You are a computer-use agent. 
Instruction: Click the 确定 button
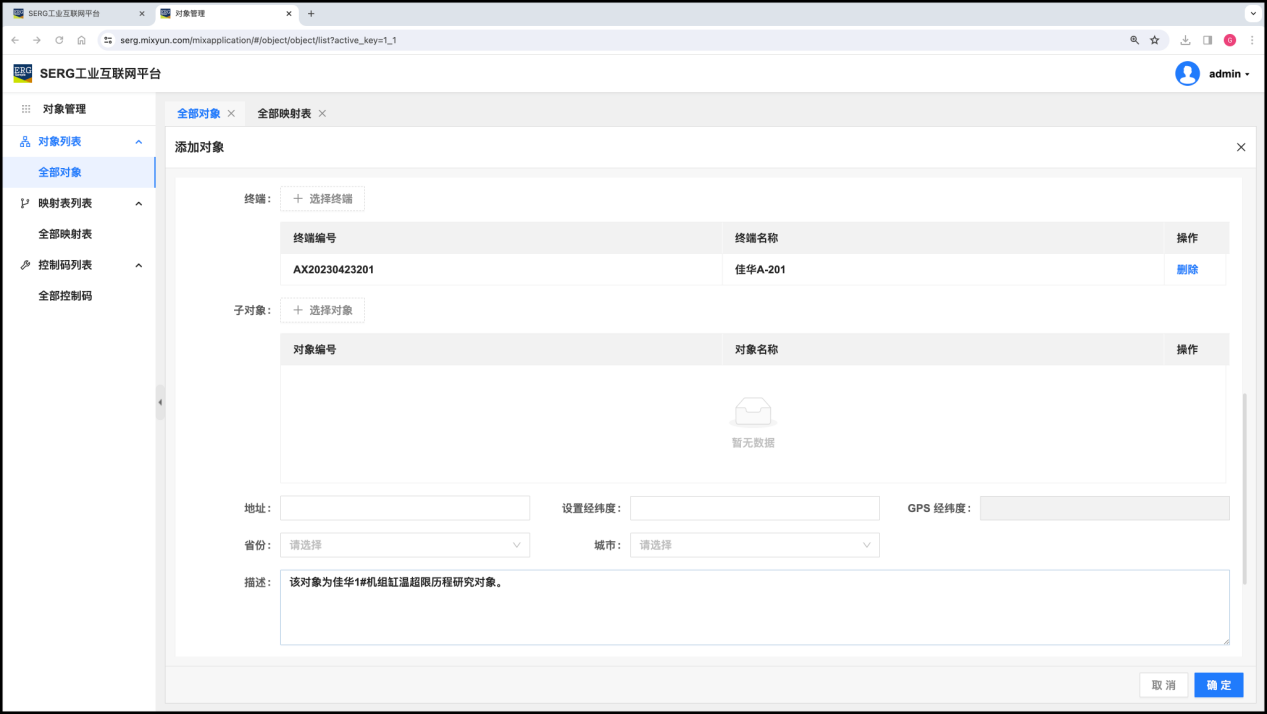pos(1218,685)
